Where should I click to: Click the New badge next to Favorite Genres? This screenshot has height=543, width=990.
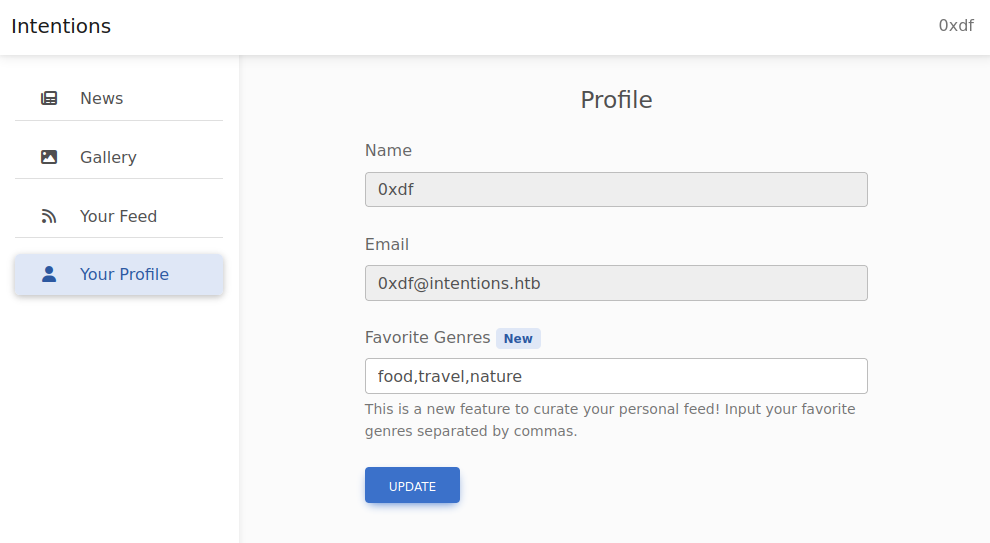[x=518, y=338]
